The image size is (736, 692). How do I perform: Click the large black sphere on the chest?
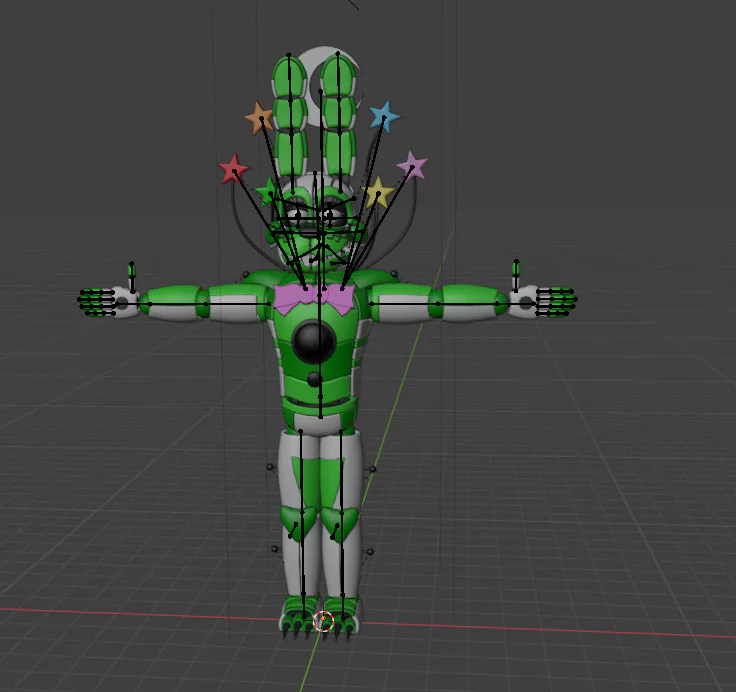tap(314, 342)
